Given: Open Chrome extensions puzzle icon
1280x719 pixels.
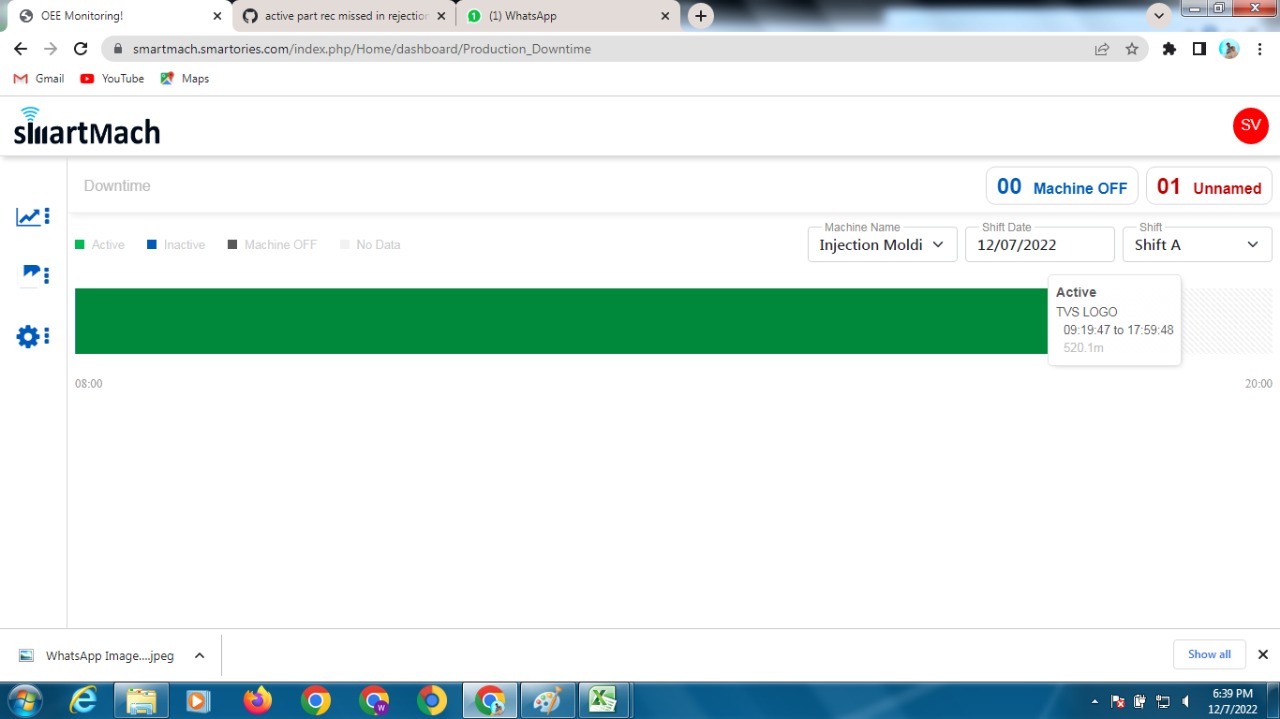Looking at the screenshot, I should coord(1169,48).
